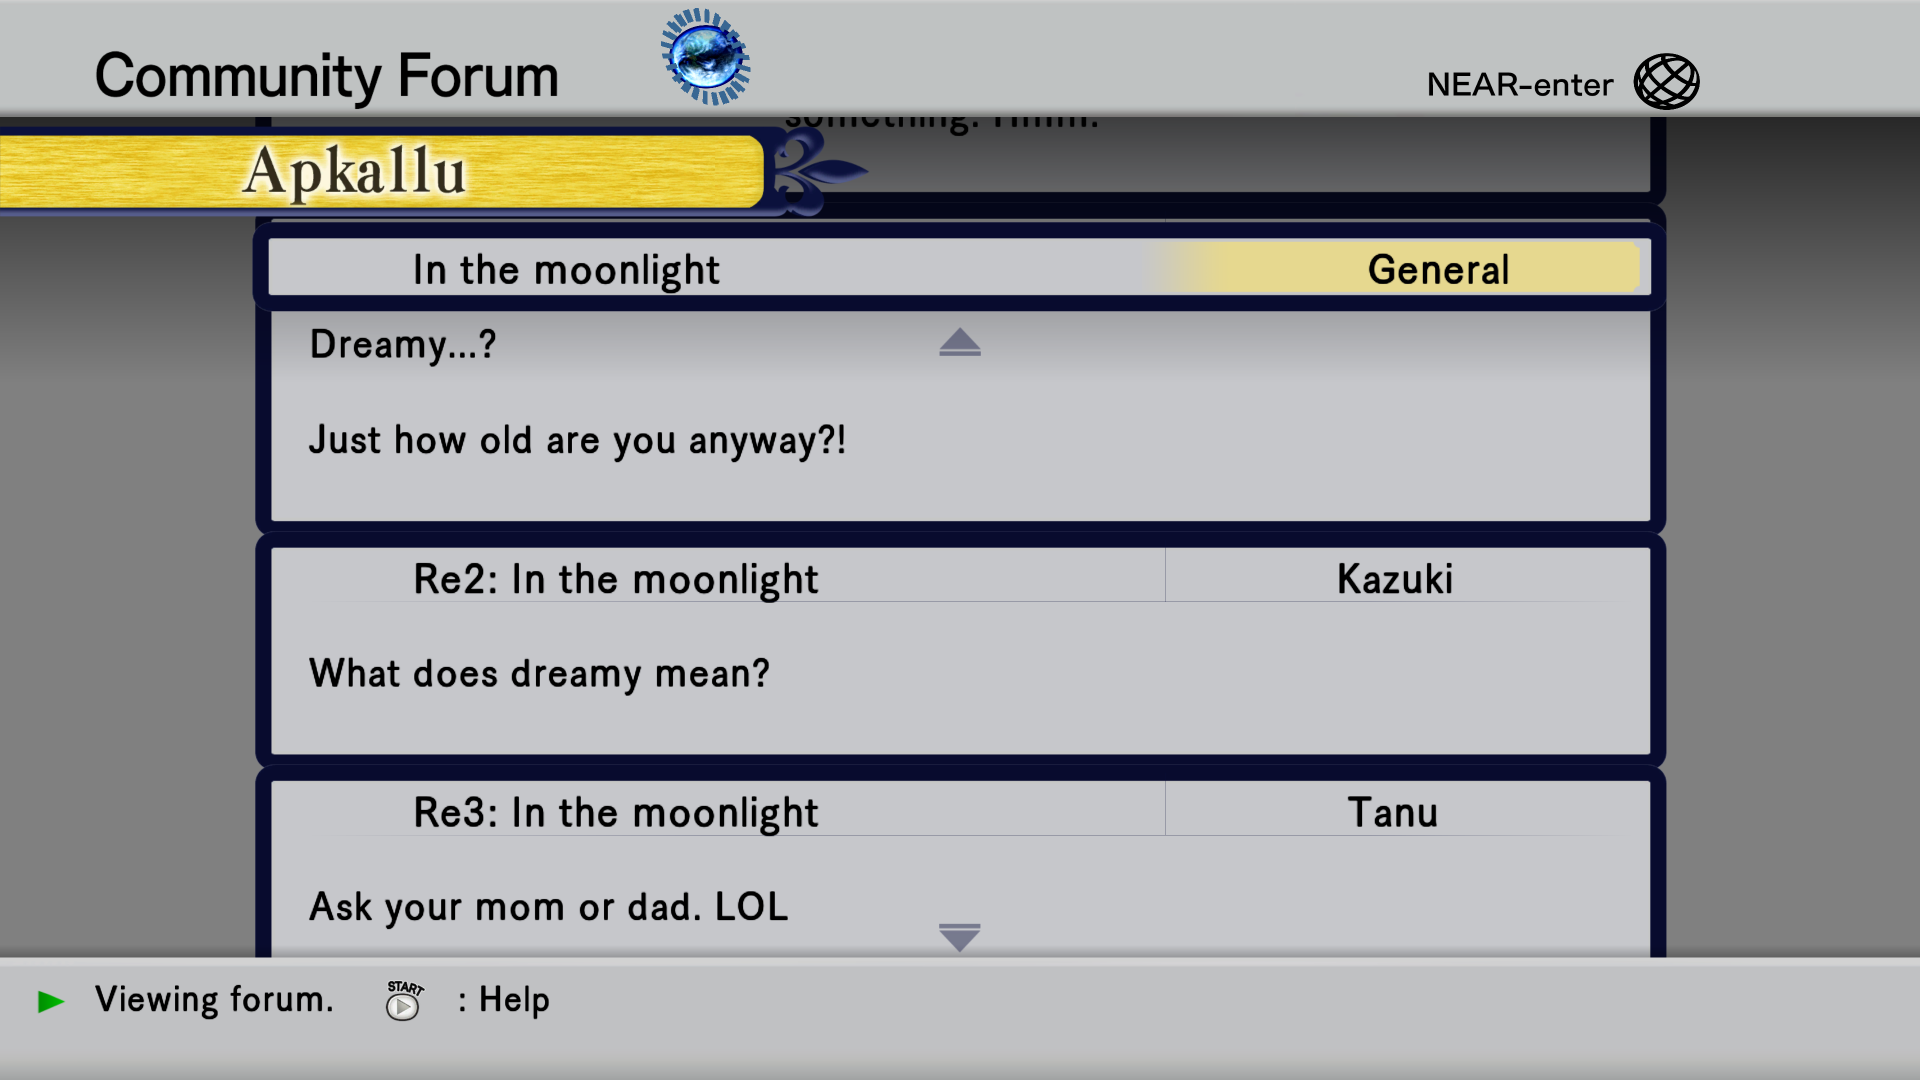Select message 'What does dreamy mean?'
Image resolution: width=1920 pixels, height=1080 pixels.
click(539, 674)
